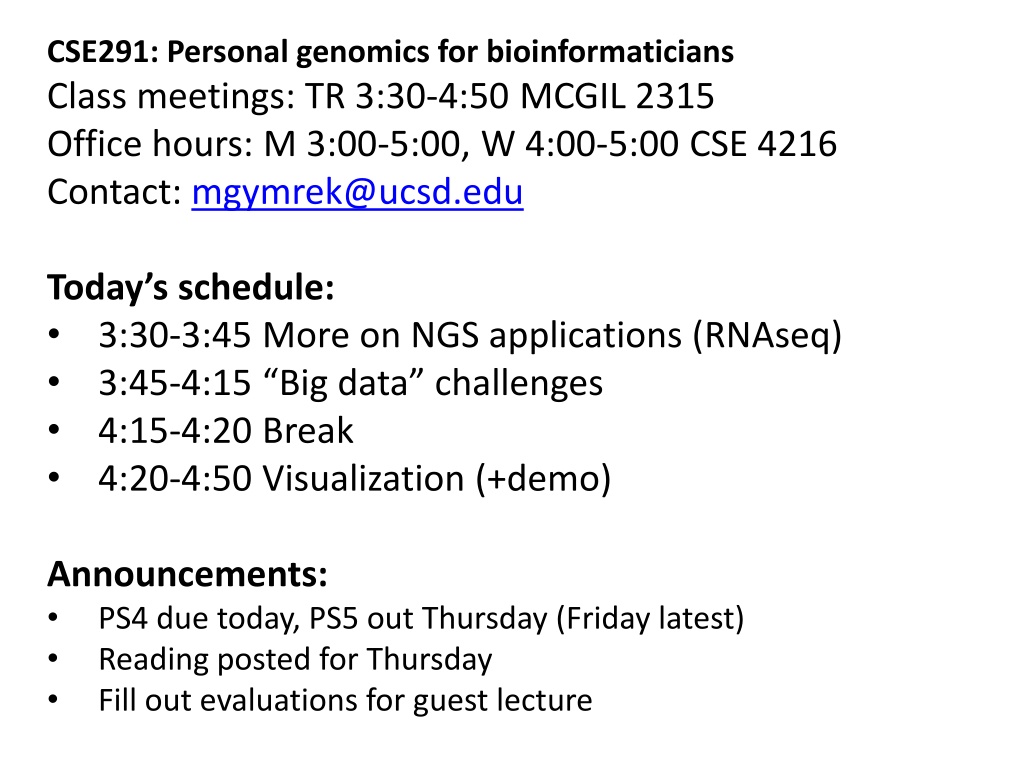Select the Today's schedule heading
Viewport: 1024px width, 768px height.
(191, 287)
